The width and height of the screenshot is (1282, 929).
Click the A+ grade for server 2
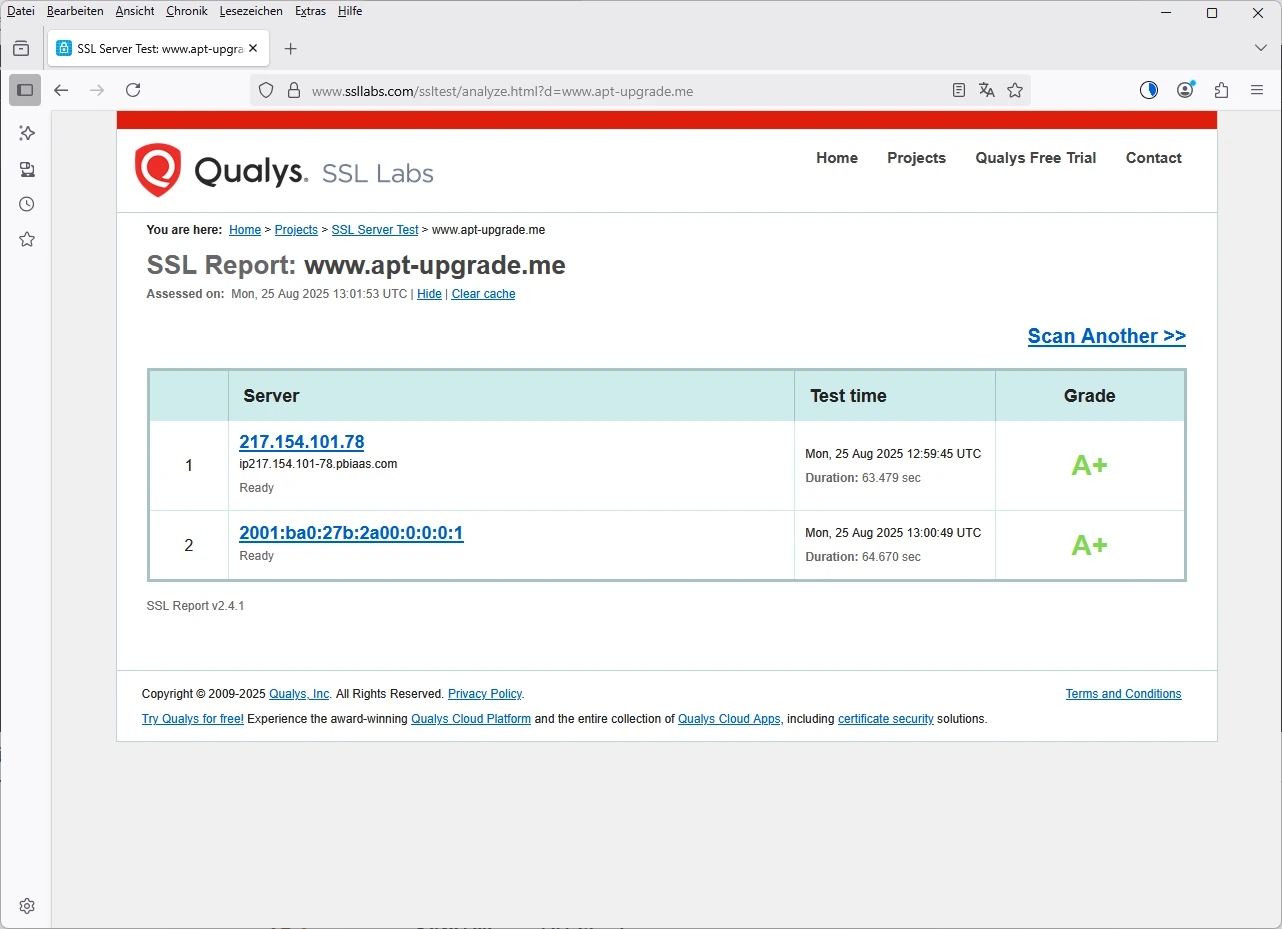[x=1089, y=545]
